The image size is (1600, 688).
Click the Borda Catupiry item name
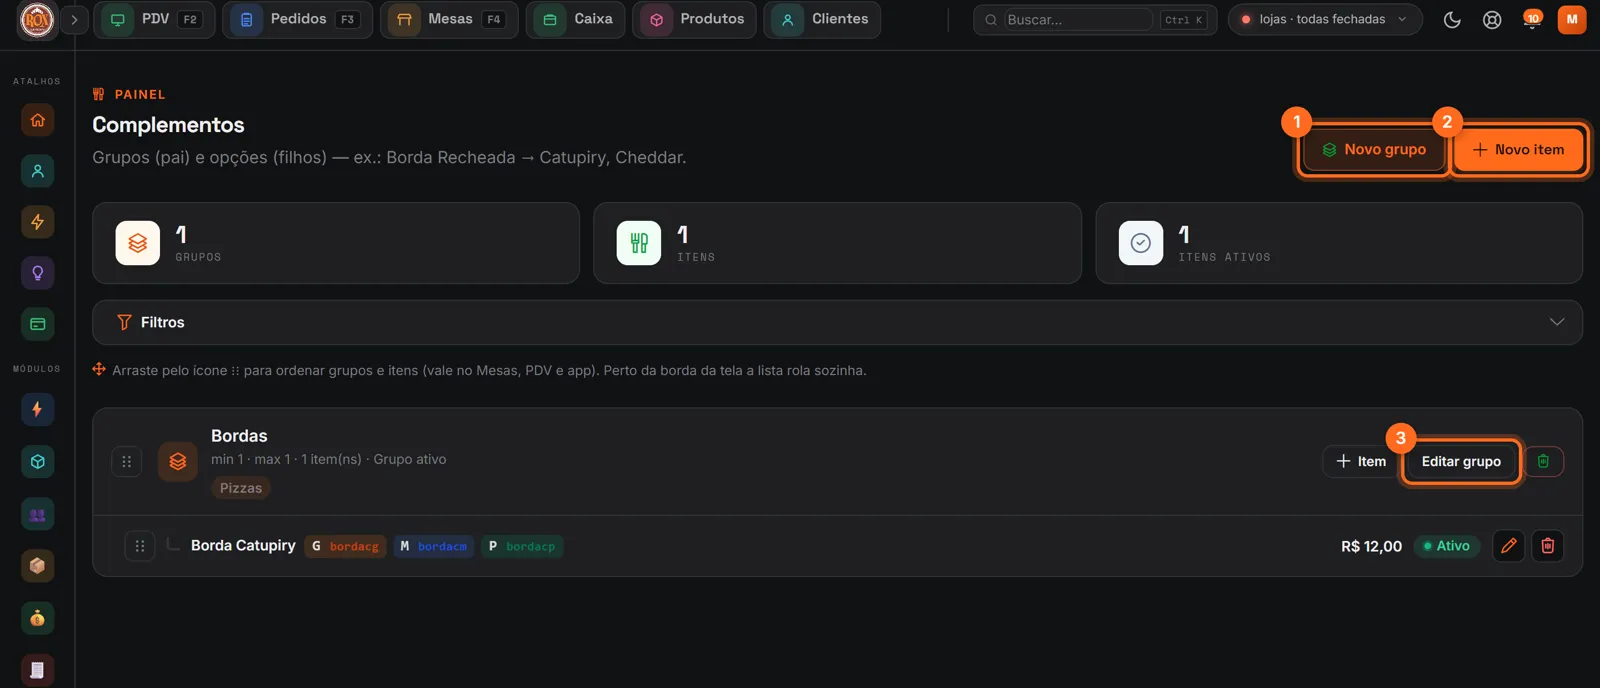coord(243,545)
